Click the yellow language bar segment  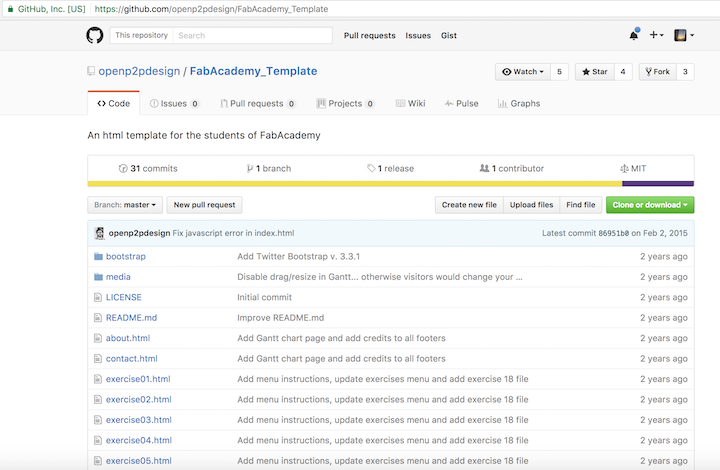point(355,184)
